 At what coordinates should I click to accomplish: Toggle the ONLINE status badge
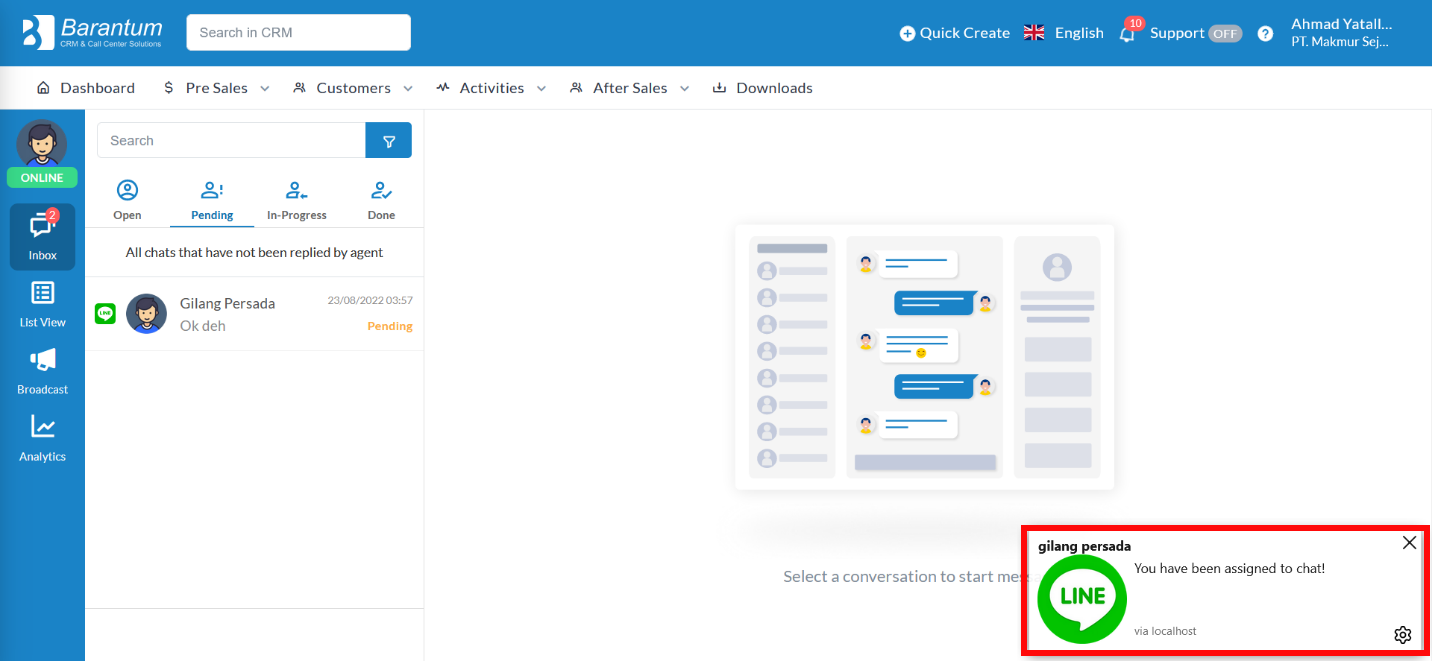42,178
